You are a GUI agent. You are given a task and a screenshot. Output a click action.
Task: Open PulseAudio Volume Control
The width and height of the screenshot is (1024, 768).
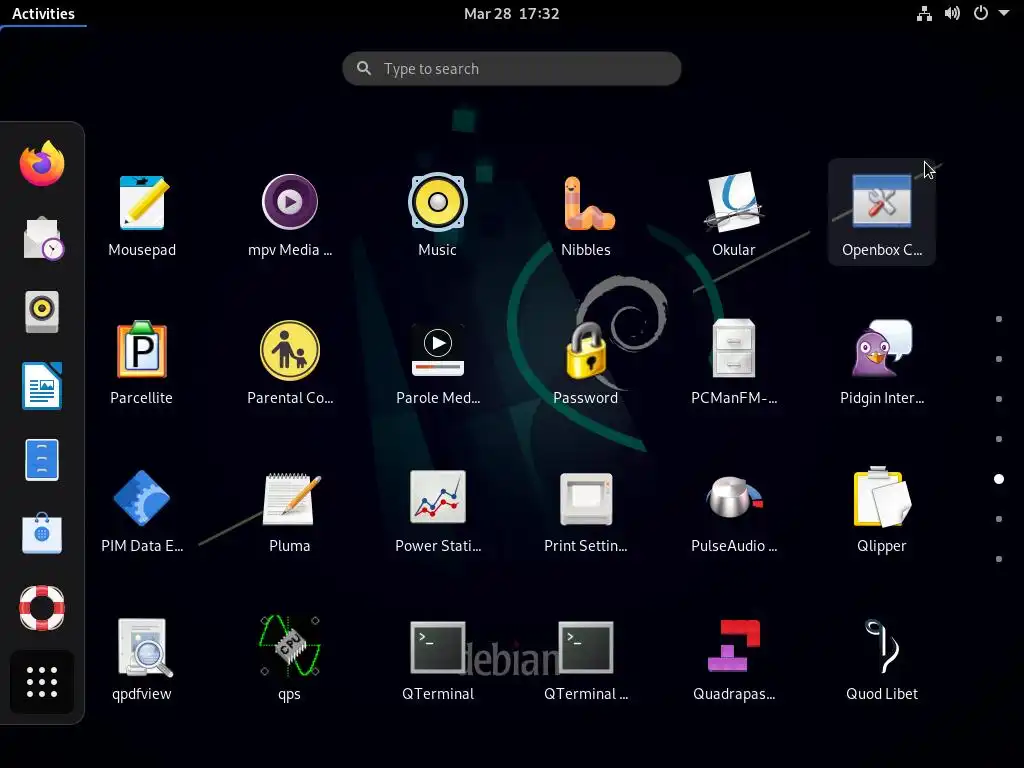click(x=733, y=510)
